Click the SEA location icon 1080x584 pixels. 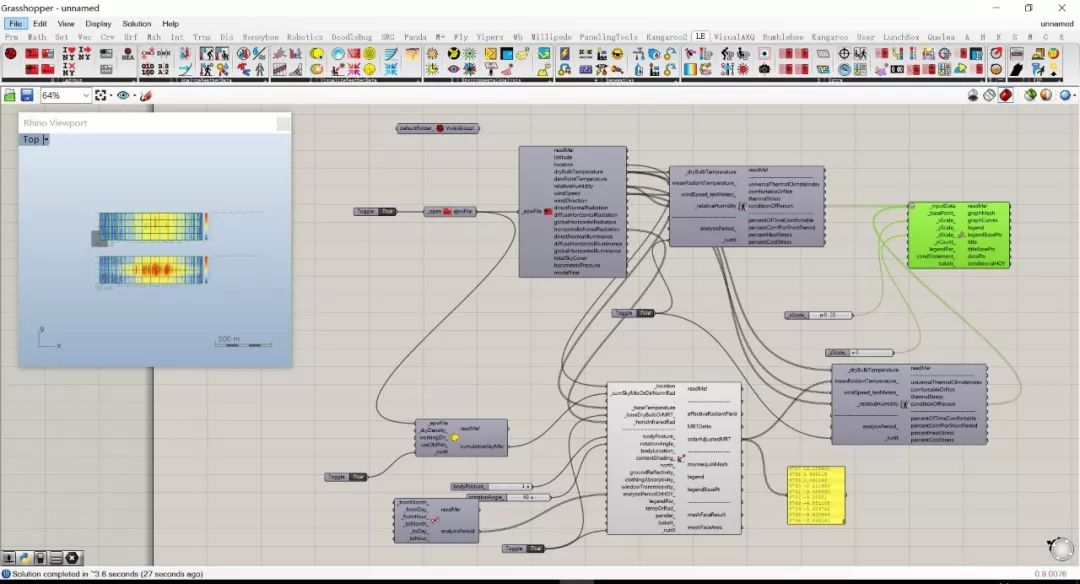pos(127,54)
